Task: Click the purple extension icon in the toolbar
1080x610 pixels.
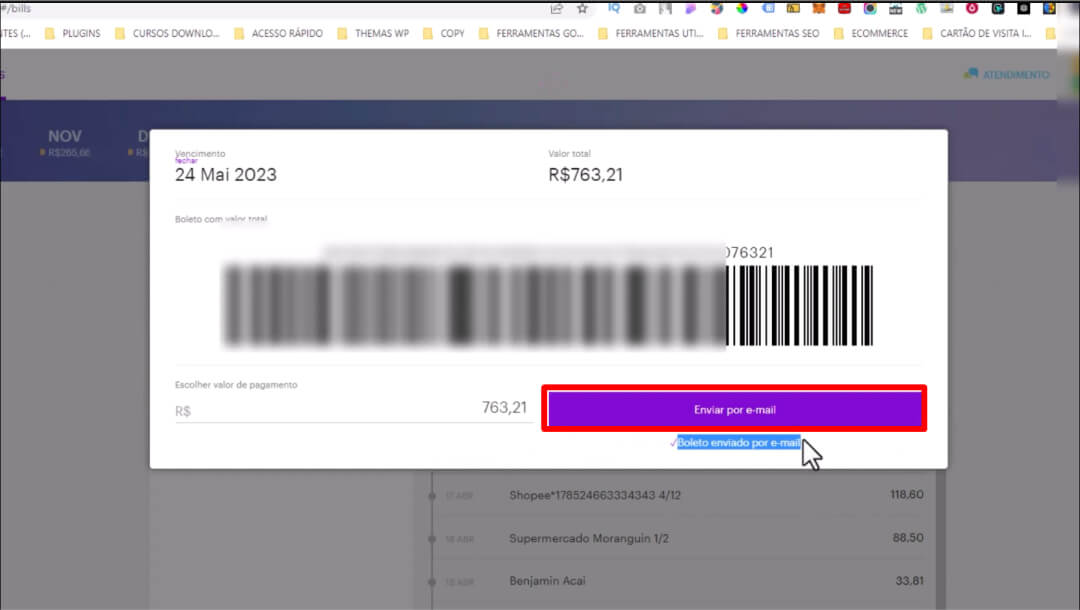Action: pyautogui.click(x=690, y=7)
